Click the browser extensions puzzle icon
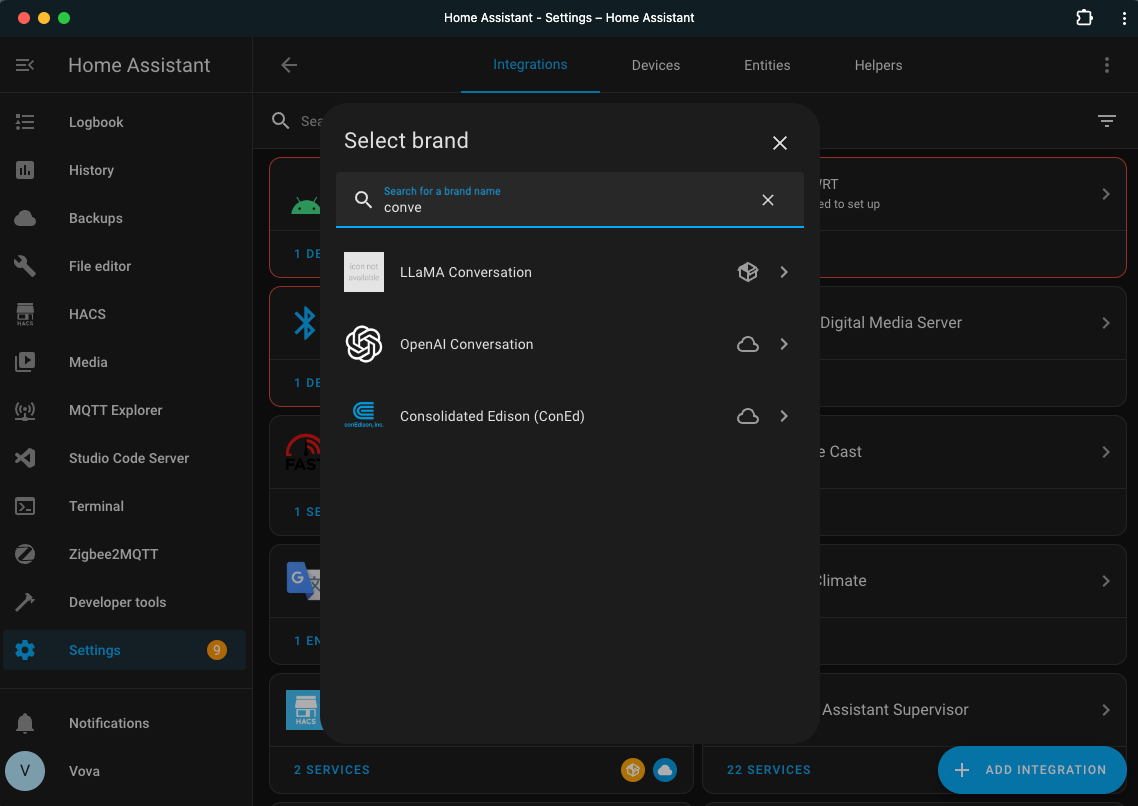The image size is (1138, 806). click(x=1084, y=18)
